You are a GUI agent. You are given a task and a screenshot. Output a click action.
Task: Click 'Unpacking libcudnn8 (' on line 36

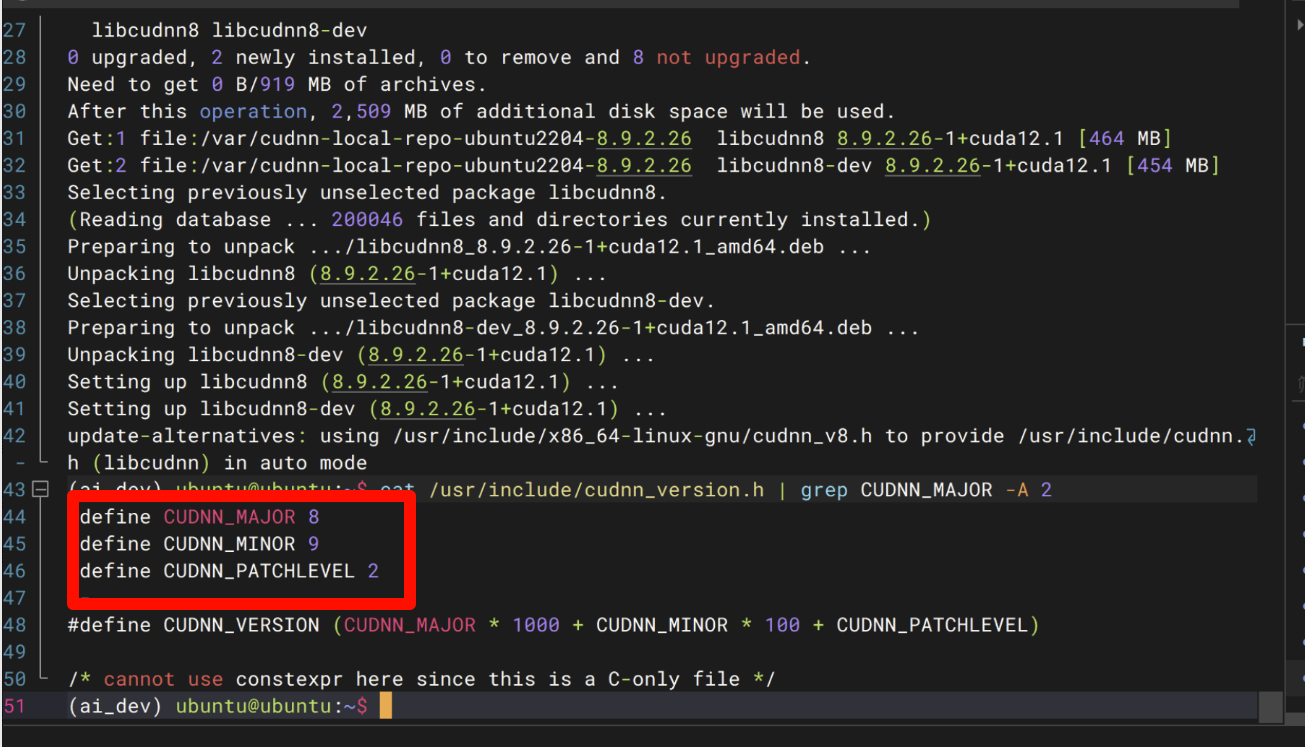click(x=192, y=274)
